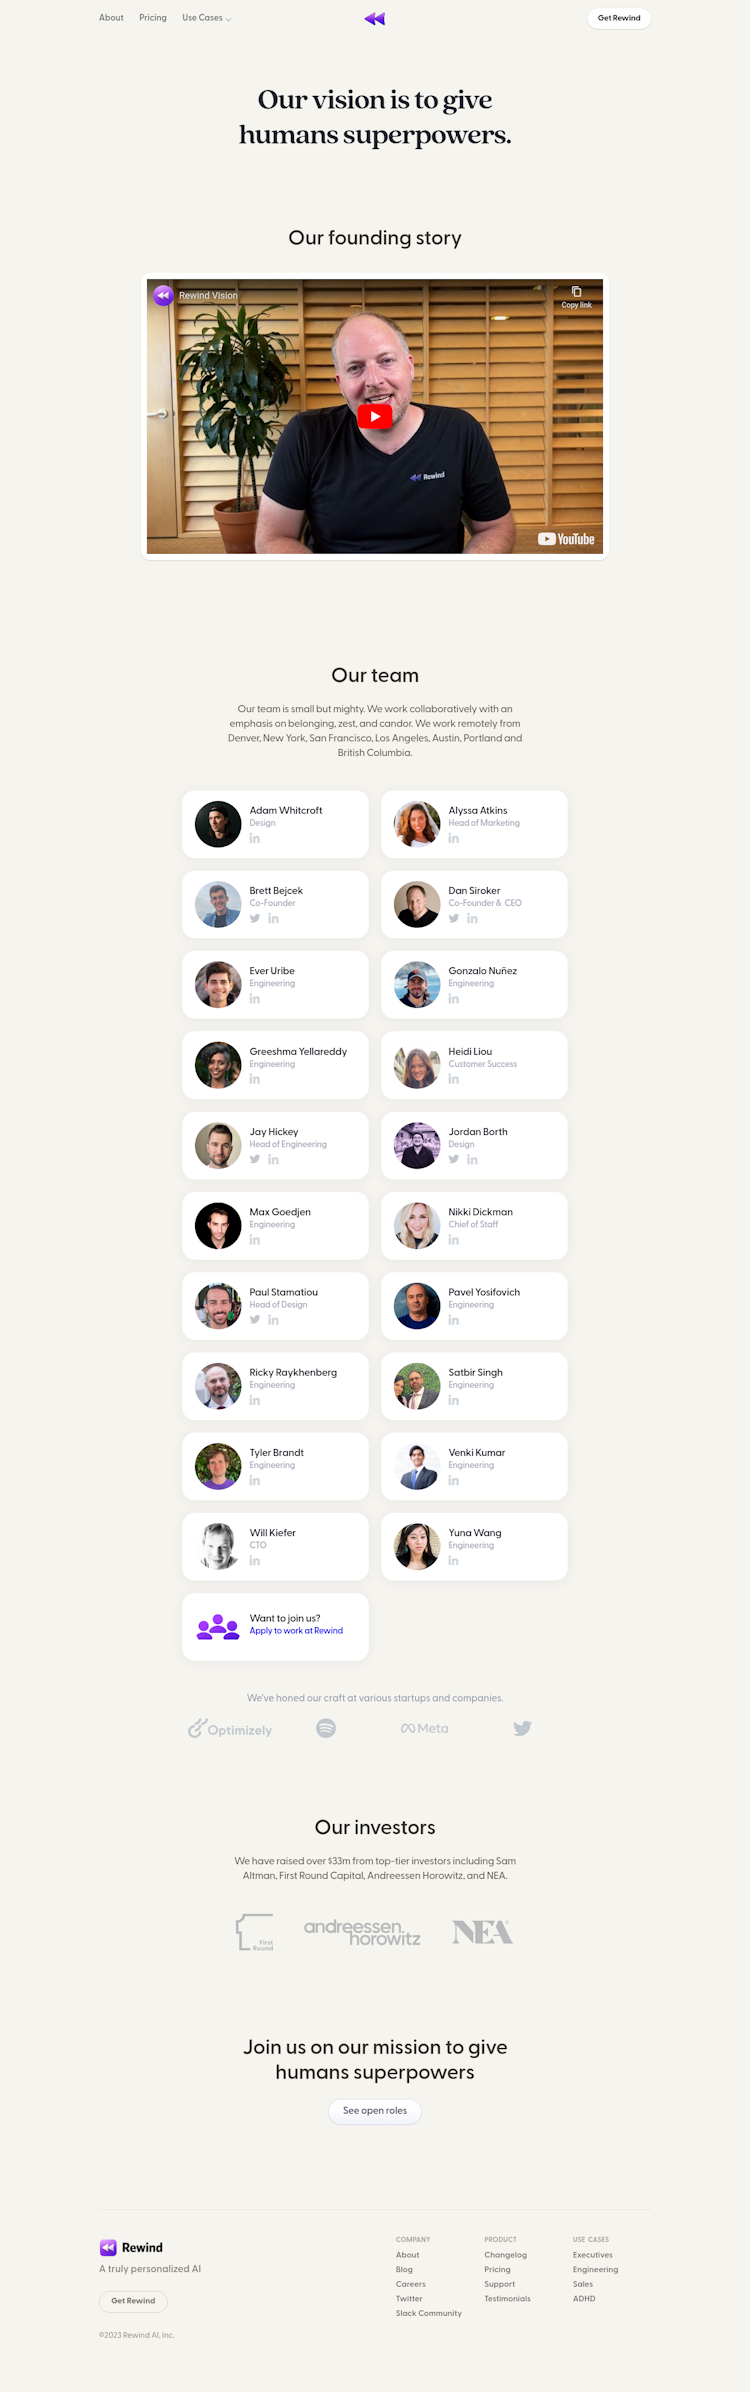Screen dimensions: 750x2392
Task: Open Brett Bejcek's Twitter icon
Action: (x=255, y=918)
